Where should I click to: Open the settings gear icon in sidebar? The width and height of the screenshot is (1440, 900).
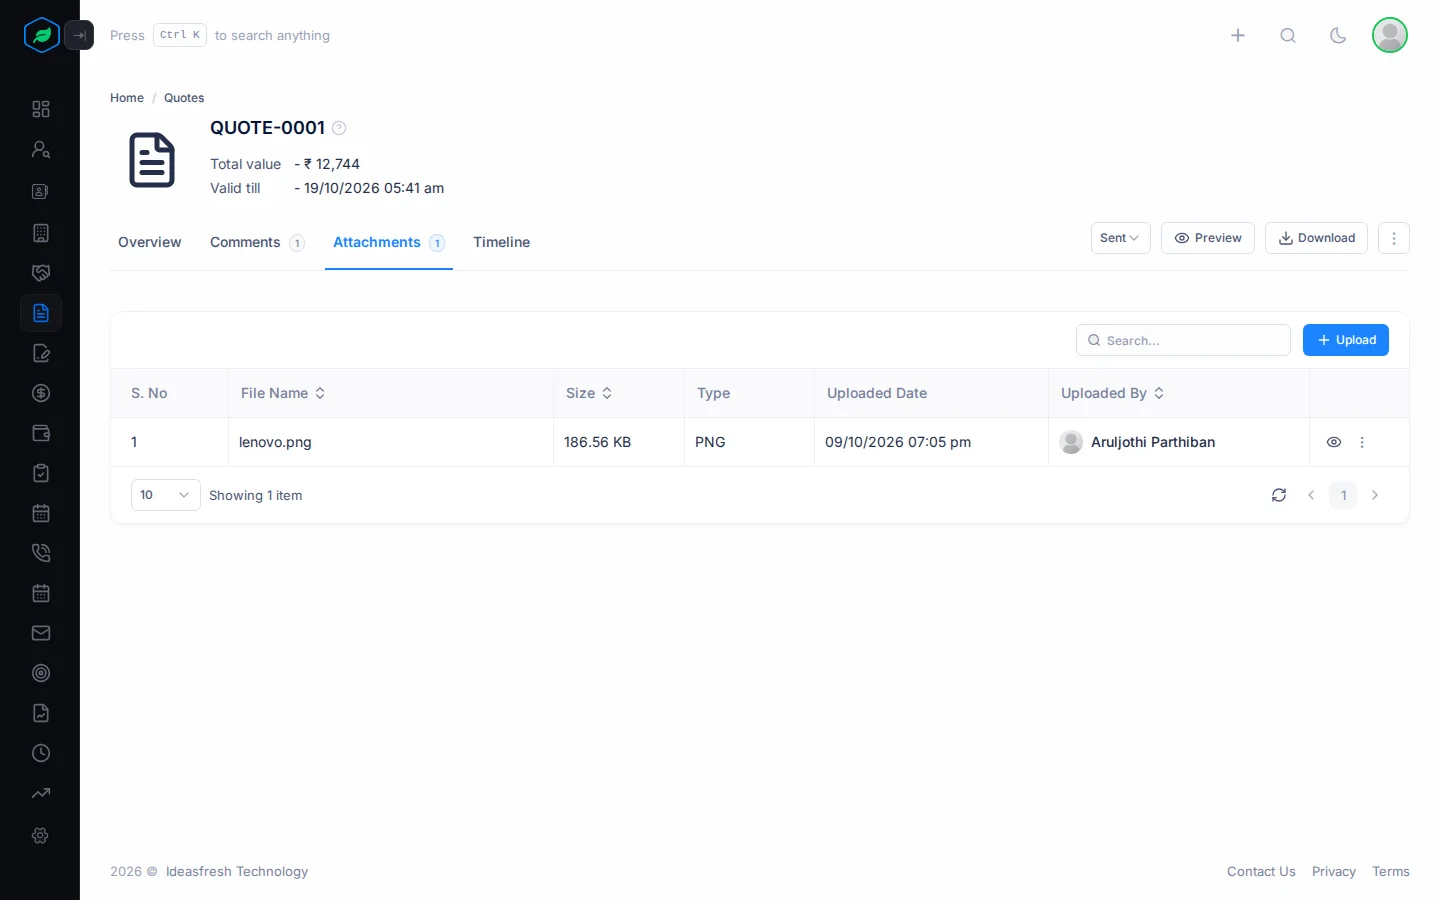(41, 835)
